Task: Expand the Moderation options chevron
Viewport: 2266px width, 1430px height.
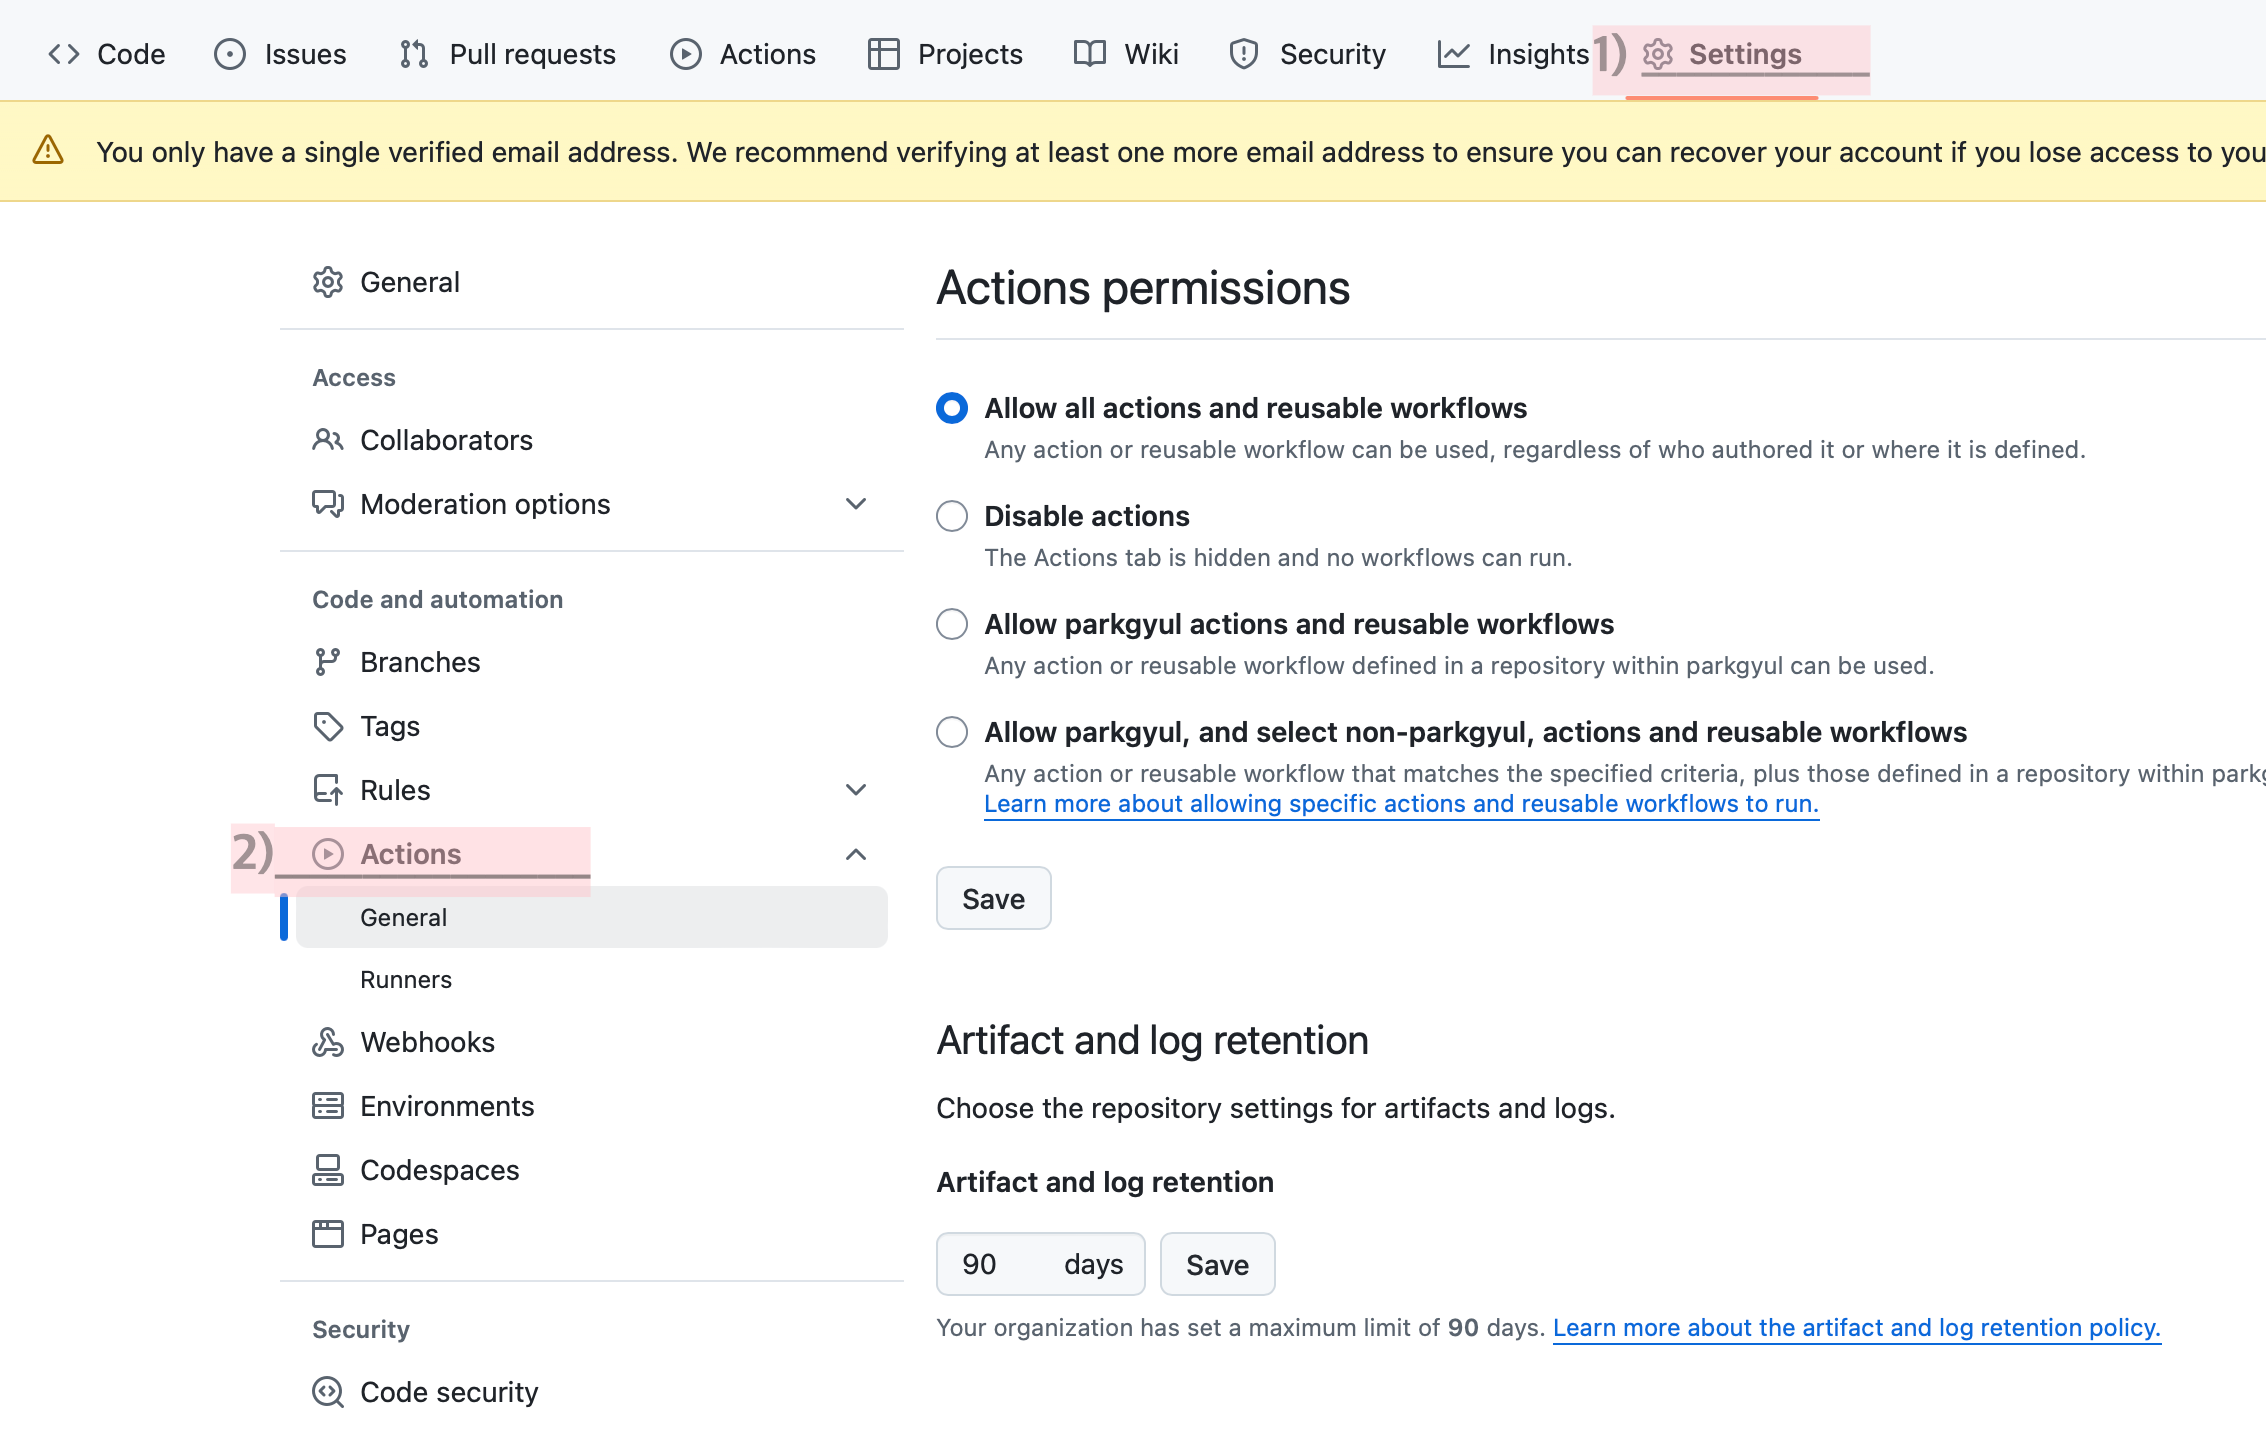Action: point(856,504)
